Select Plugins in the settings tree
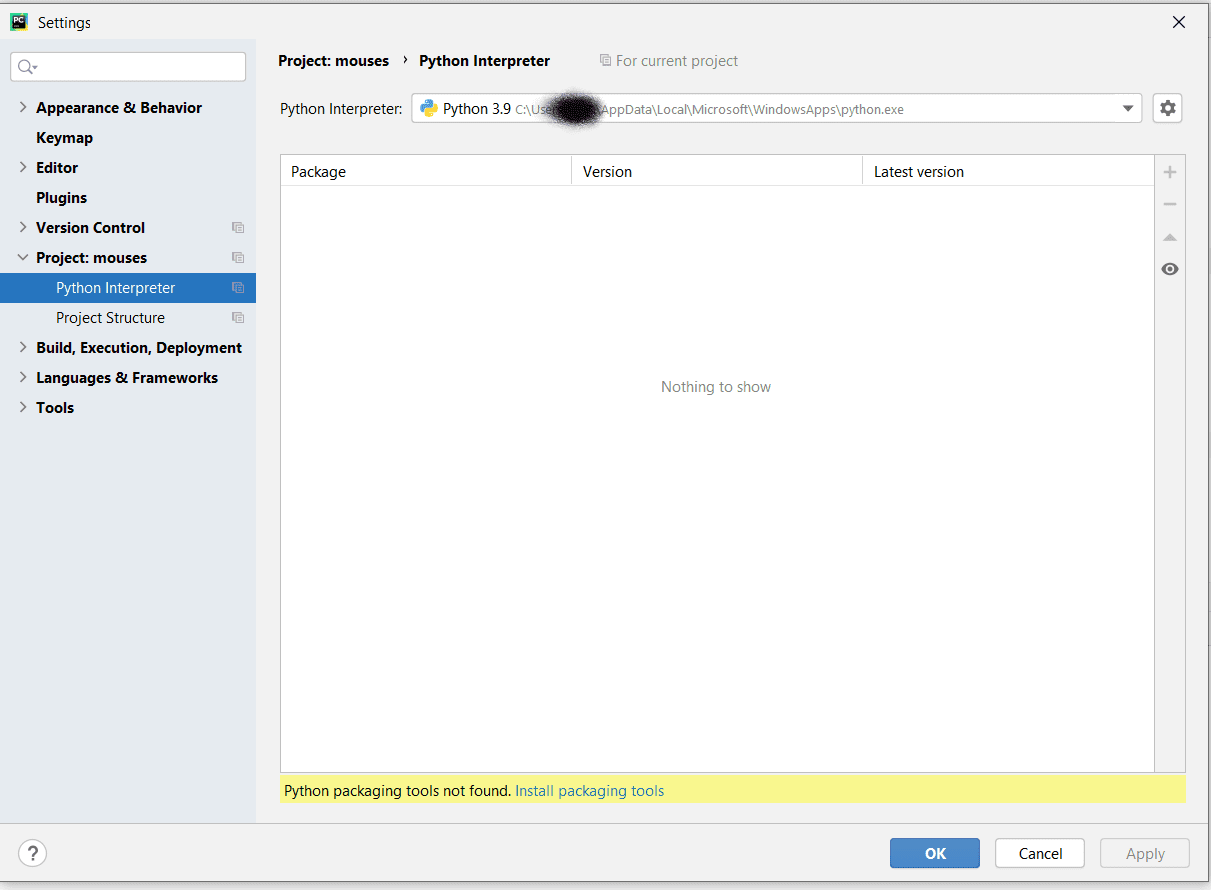Screen dimensions: 1211x890 point(61,198)
